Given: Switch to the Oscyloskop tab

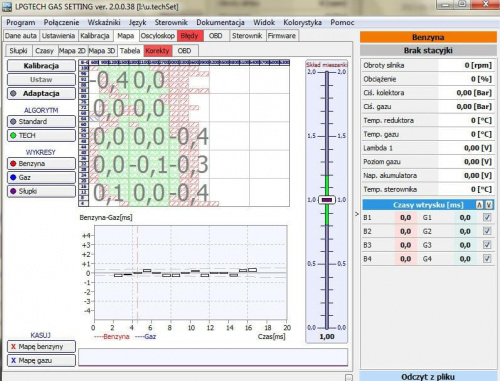Looking at the screenshot, I should point(158,36).
